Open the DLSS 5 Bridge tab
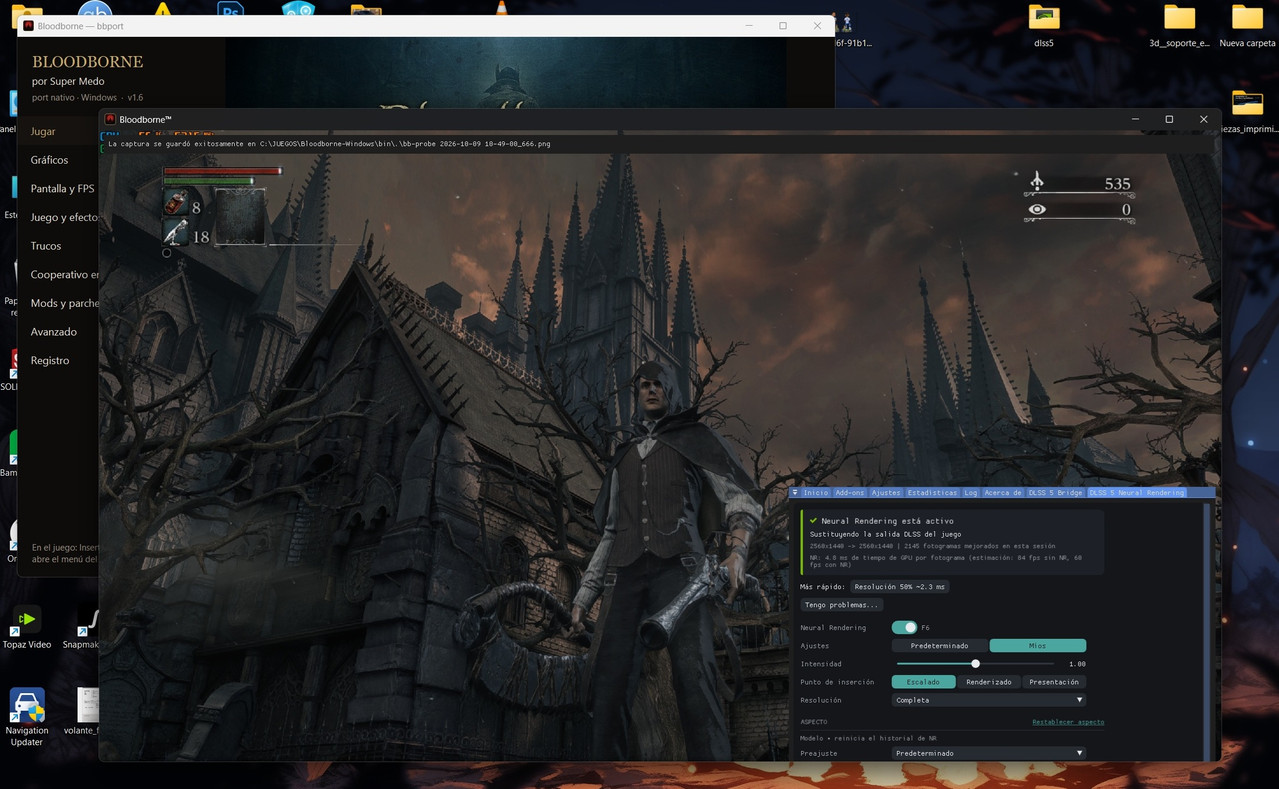Viewport: 1279px width, 789px height. pyautogui.click(x=1056, y=493)
